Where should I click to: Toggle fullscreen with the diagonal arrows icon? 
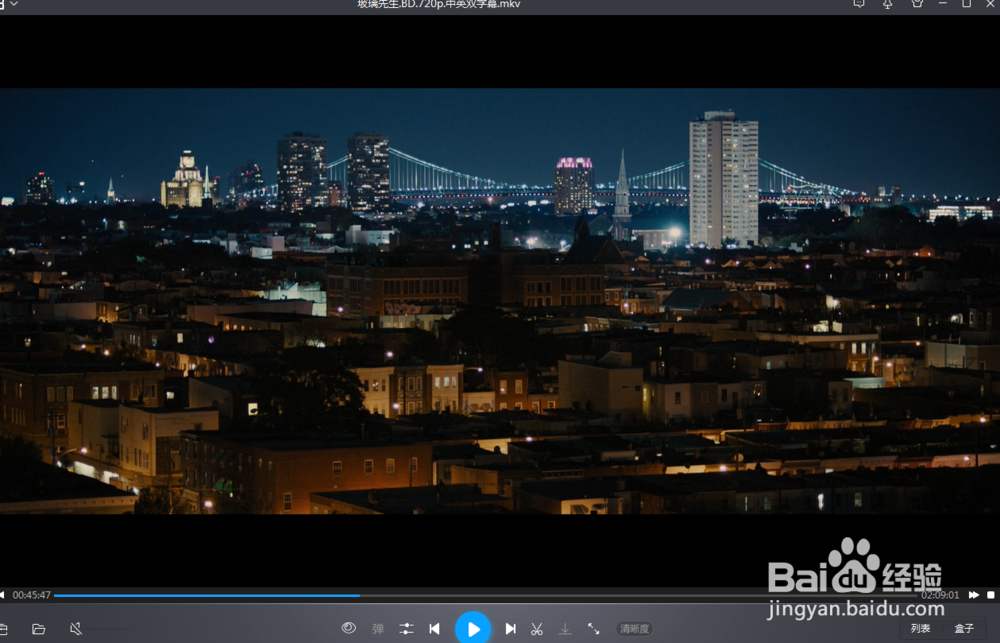point(593,628)
